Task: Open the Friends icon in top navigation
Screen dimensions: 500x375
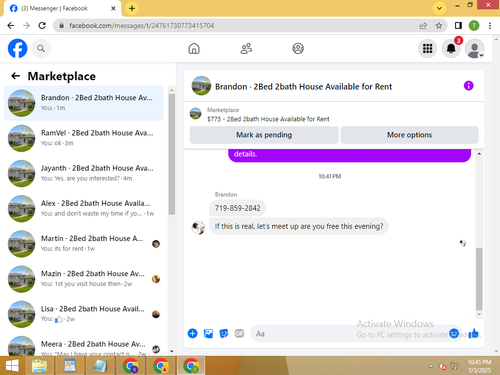Action: (246, 49)
